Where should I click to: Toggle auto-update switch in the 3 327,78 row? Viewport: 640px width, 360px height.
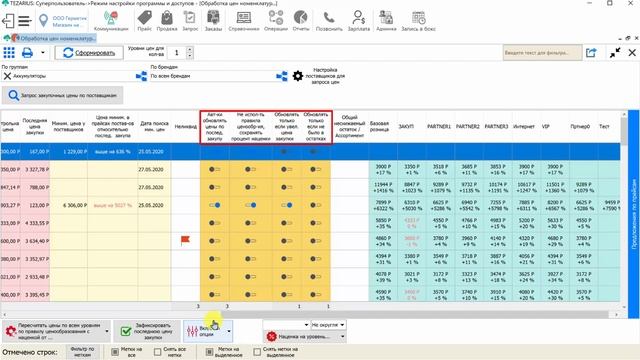tap(214, 169)
